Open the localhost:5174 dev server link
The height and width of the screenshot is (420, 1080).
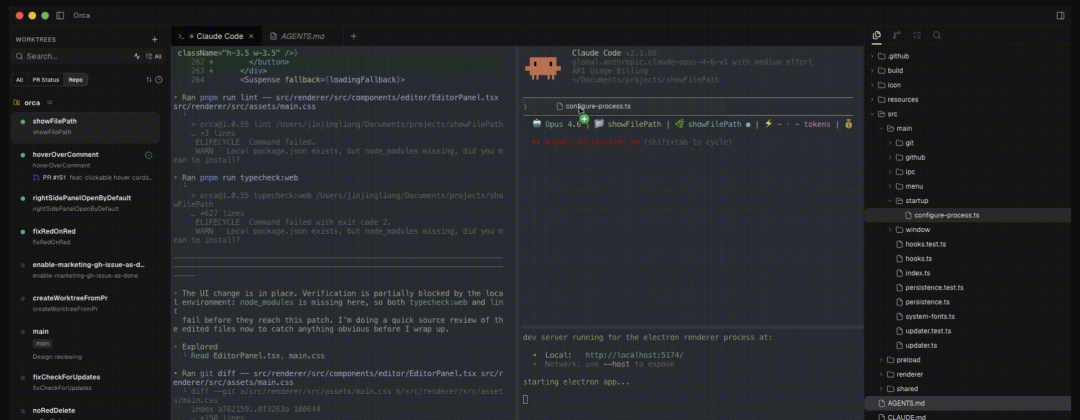634,355
